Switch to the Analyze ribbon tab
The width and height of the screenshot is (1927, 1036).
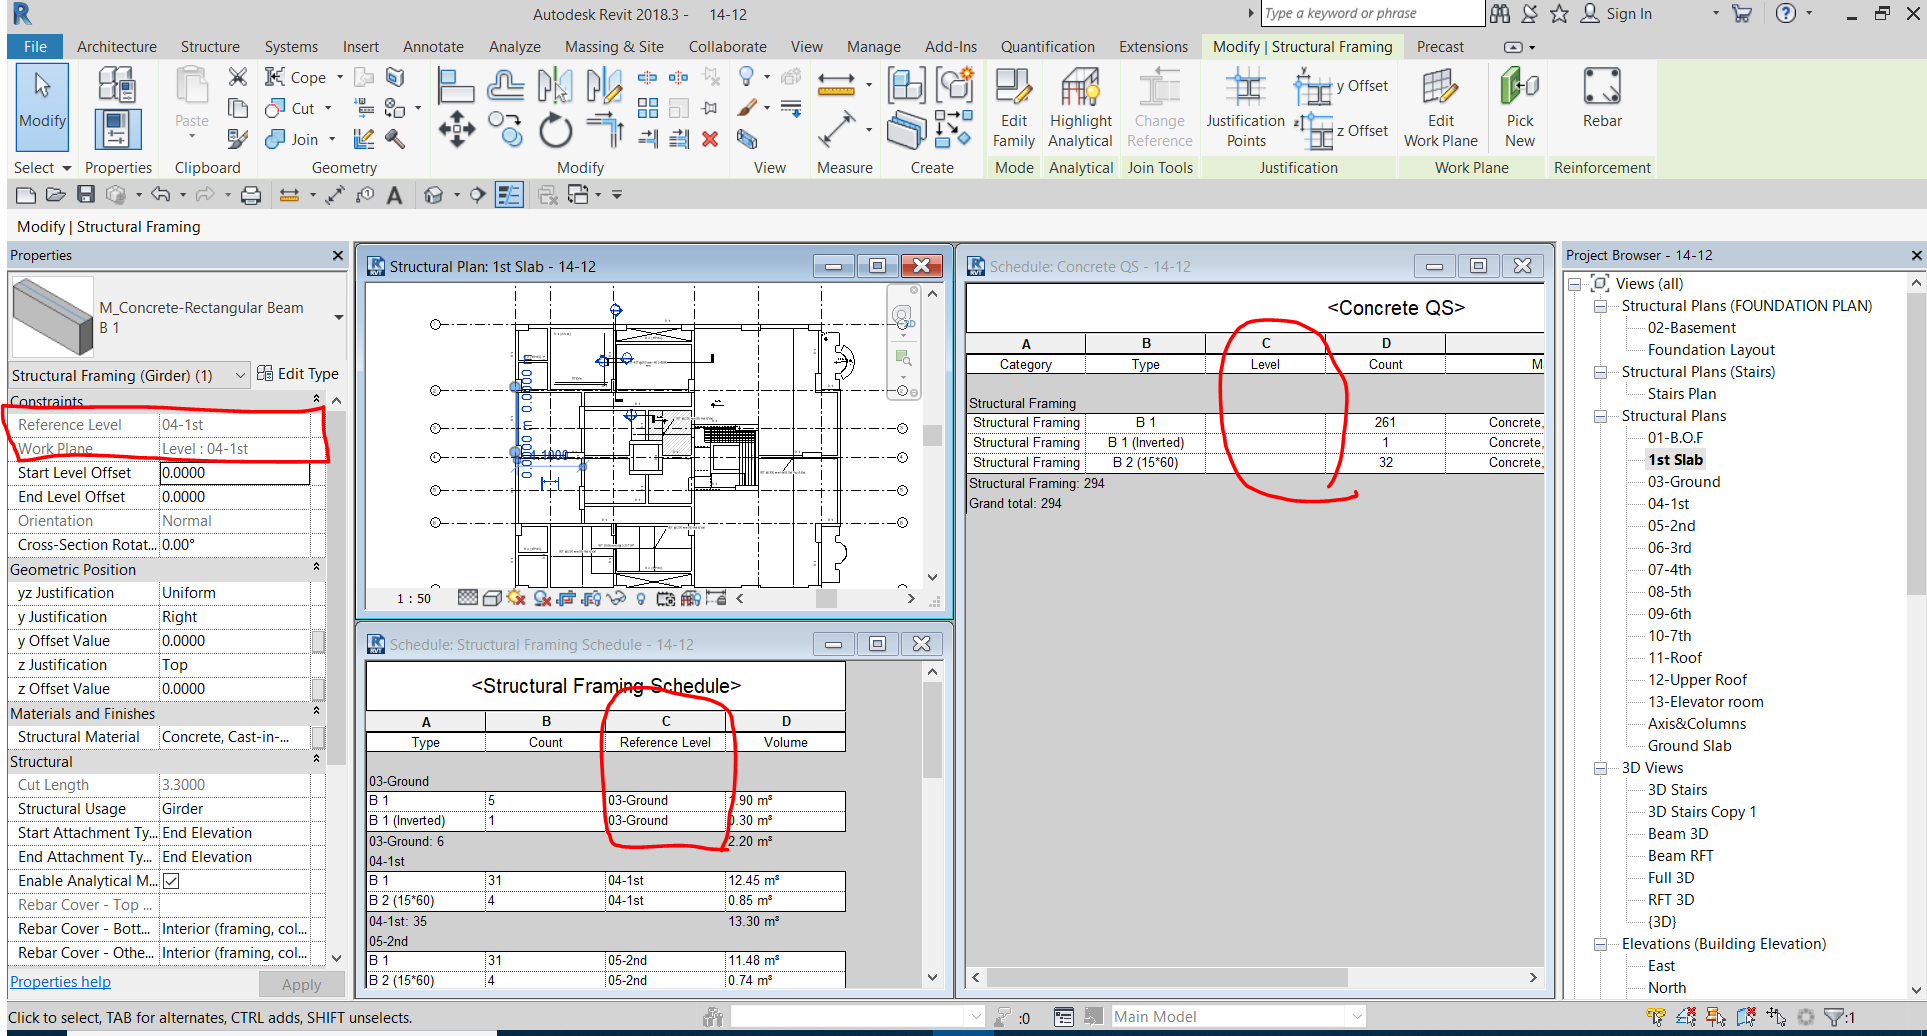(x=514, y=46)
